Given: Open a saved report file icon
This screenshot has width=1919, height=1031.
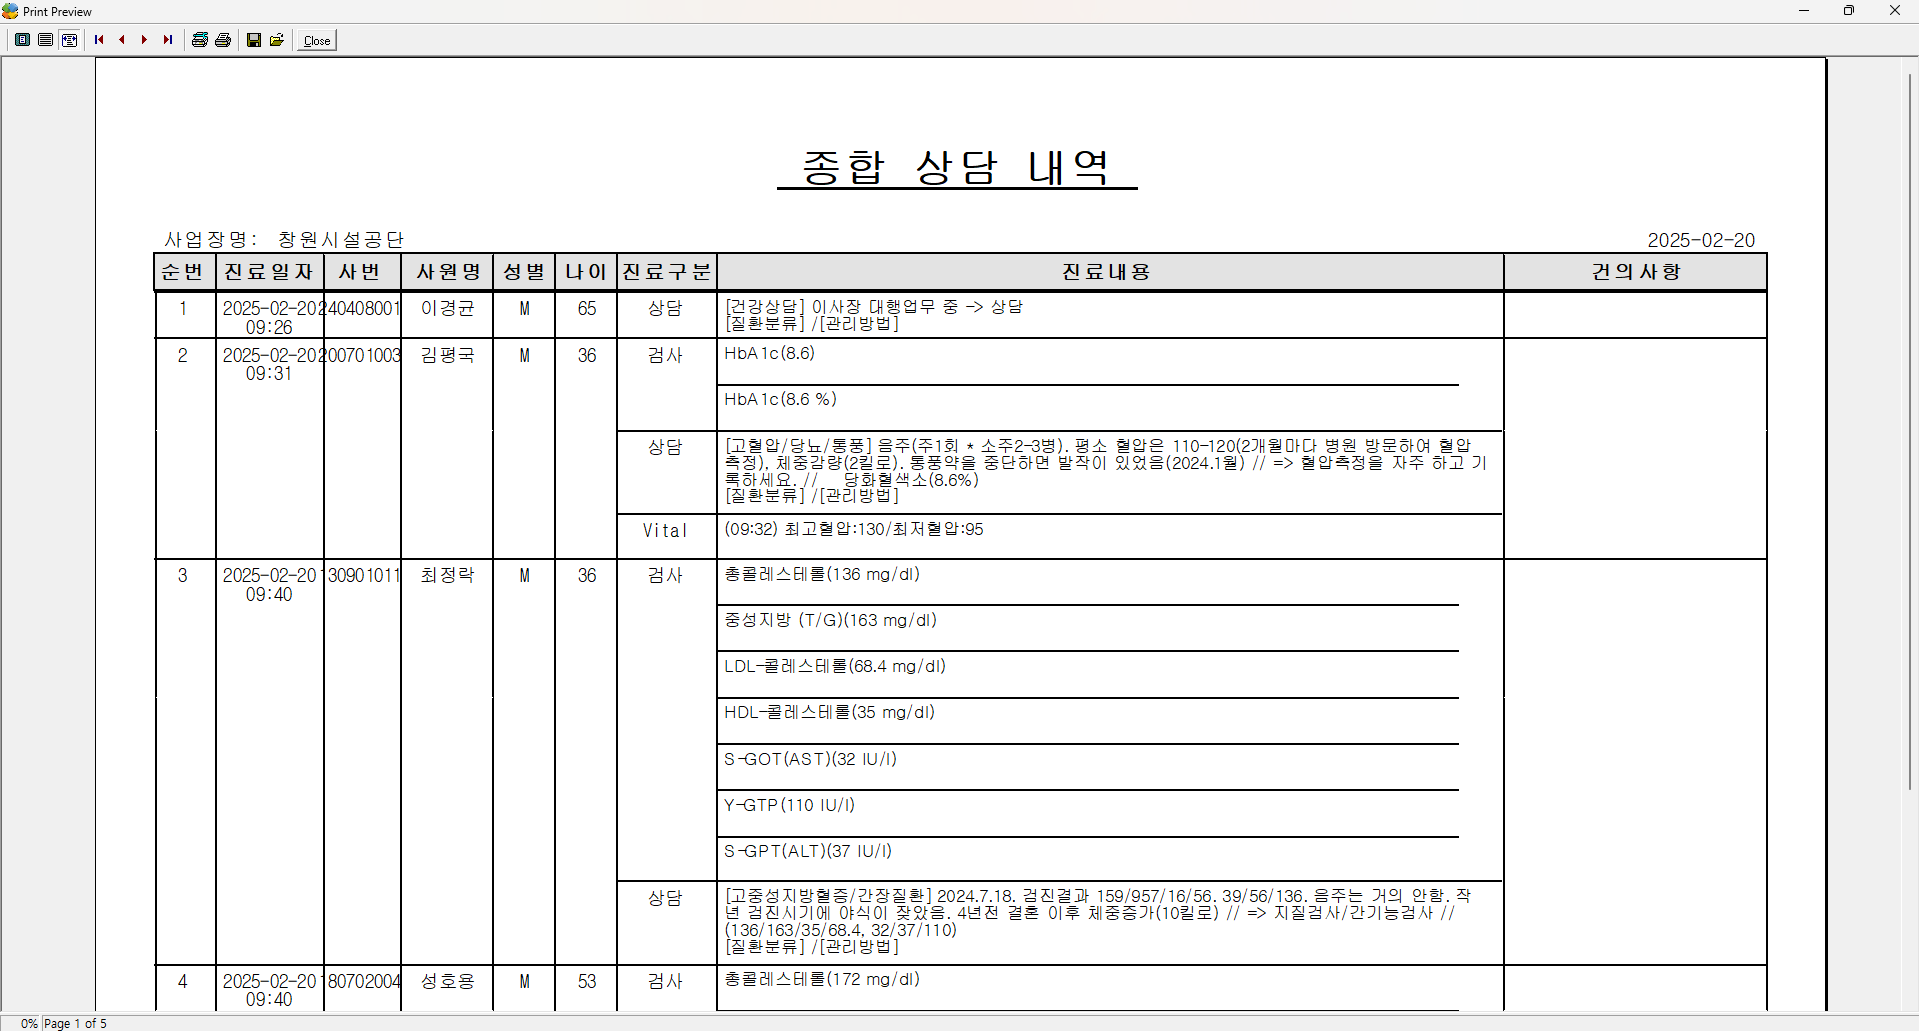Looking at the screenshot, I should tap(277, 40).
